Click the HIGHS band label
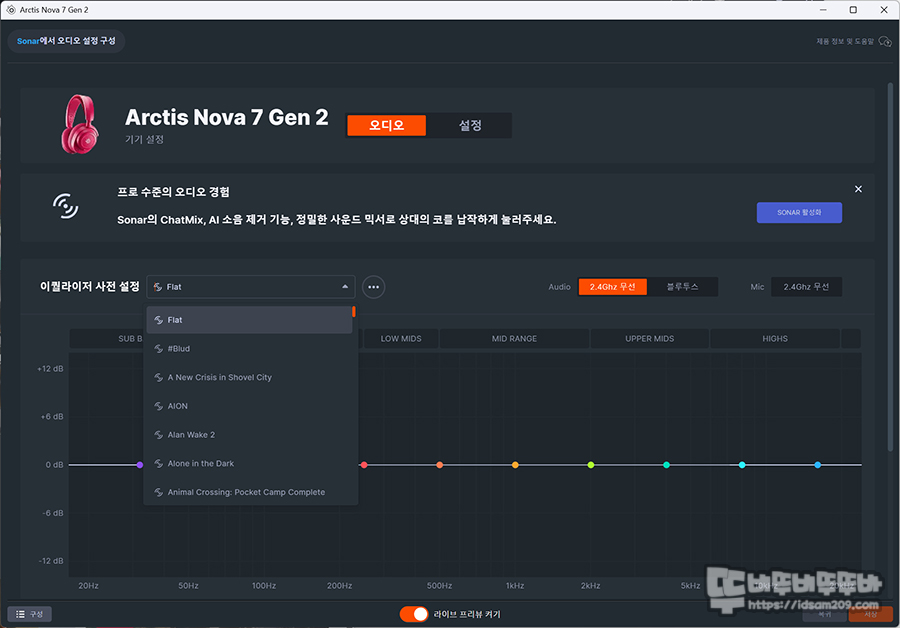 point(775,339)
